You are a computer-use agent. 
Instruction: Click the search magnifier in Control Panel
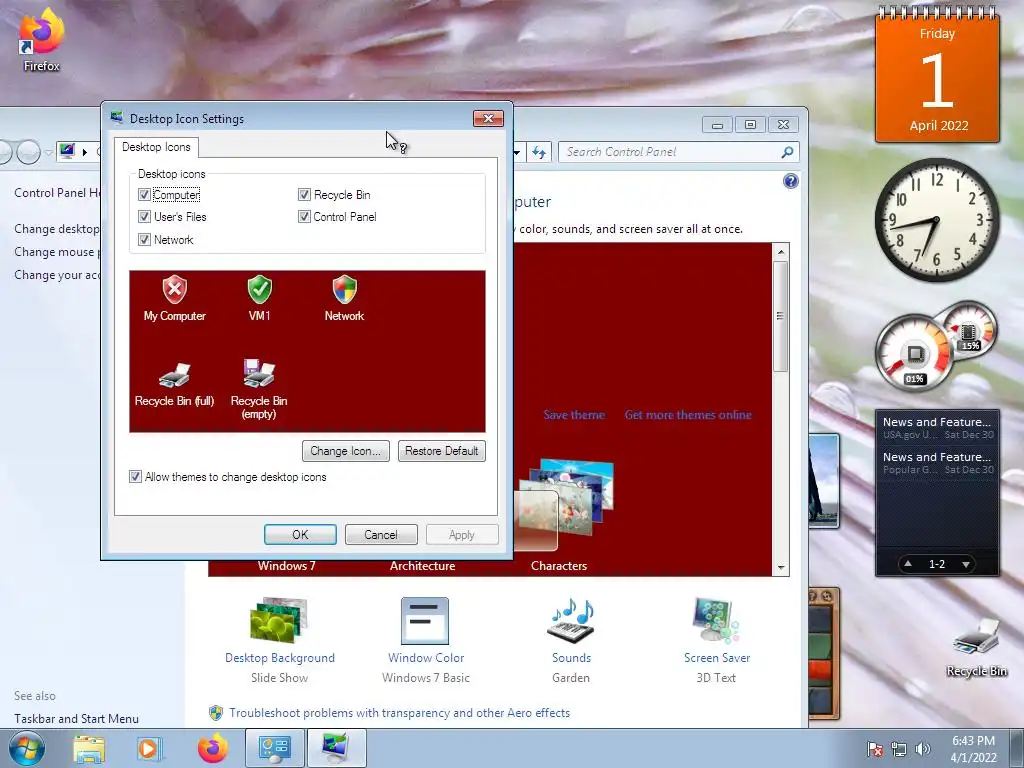point(787,152)
